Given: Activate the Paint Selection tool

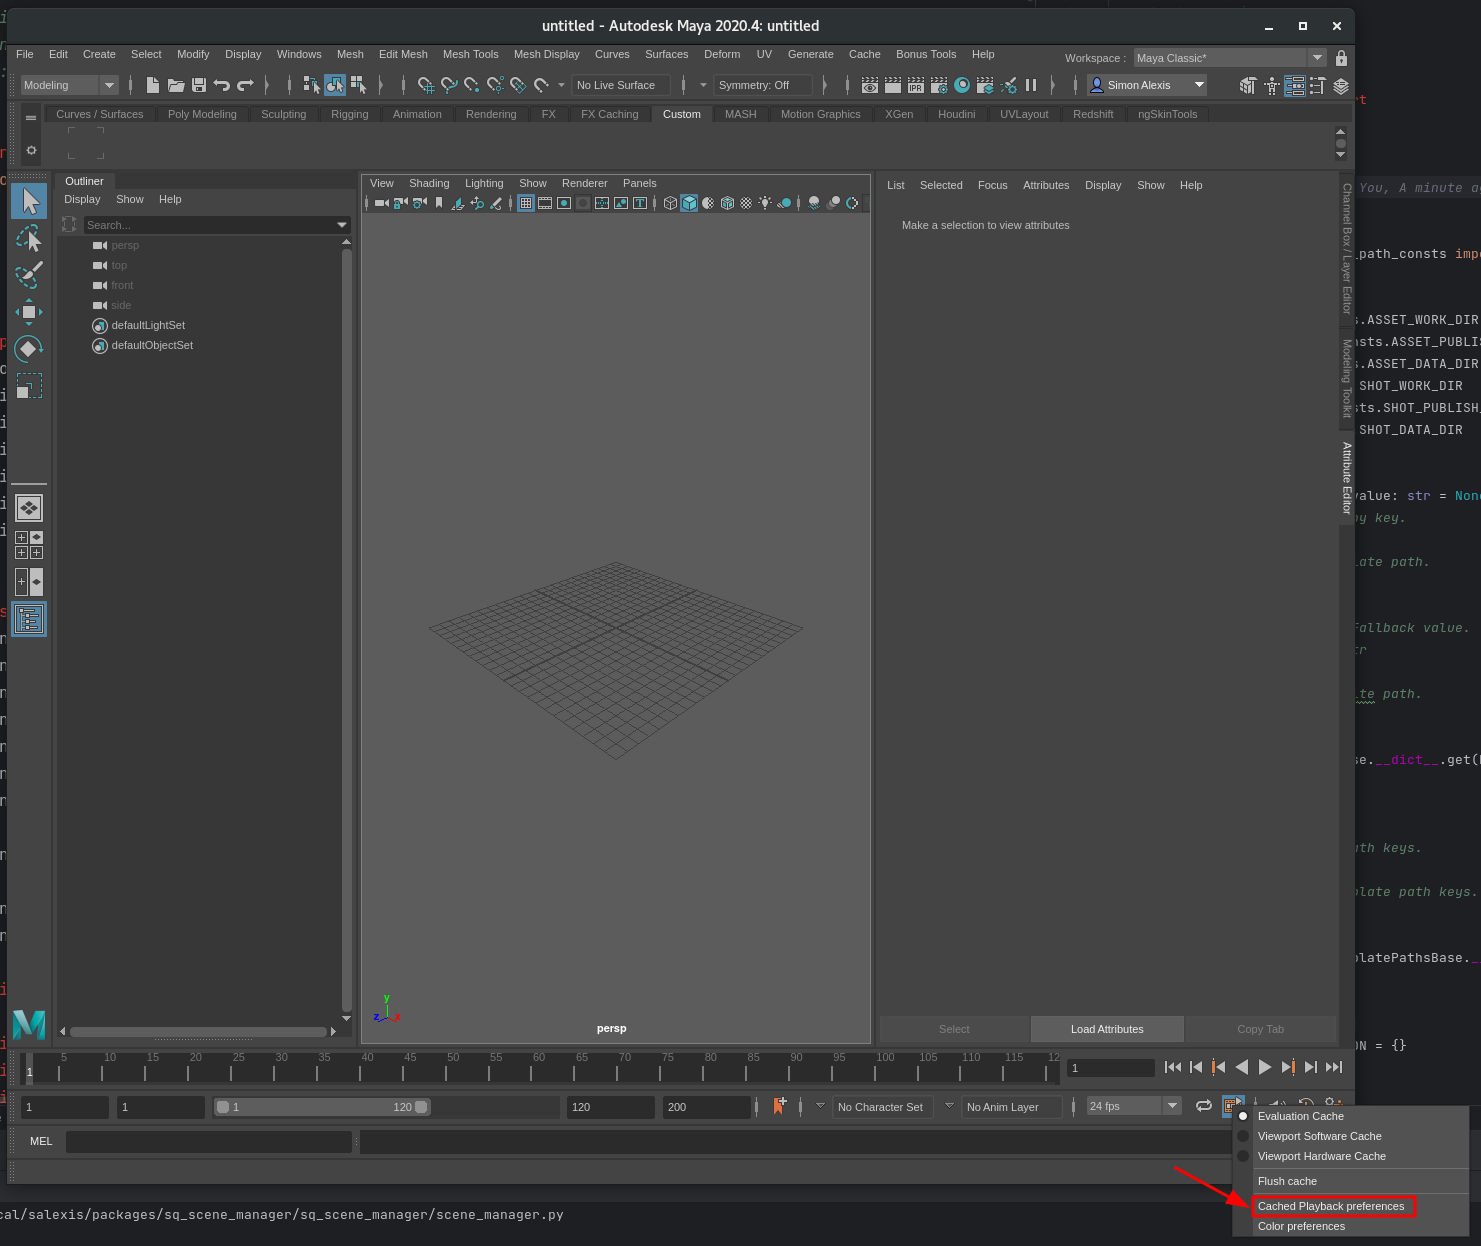Looking at the screenshot, I should [29, 275].
